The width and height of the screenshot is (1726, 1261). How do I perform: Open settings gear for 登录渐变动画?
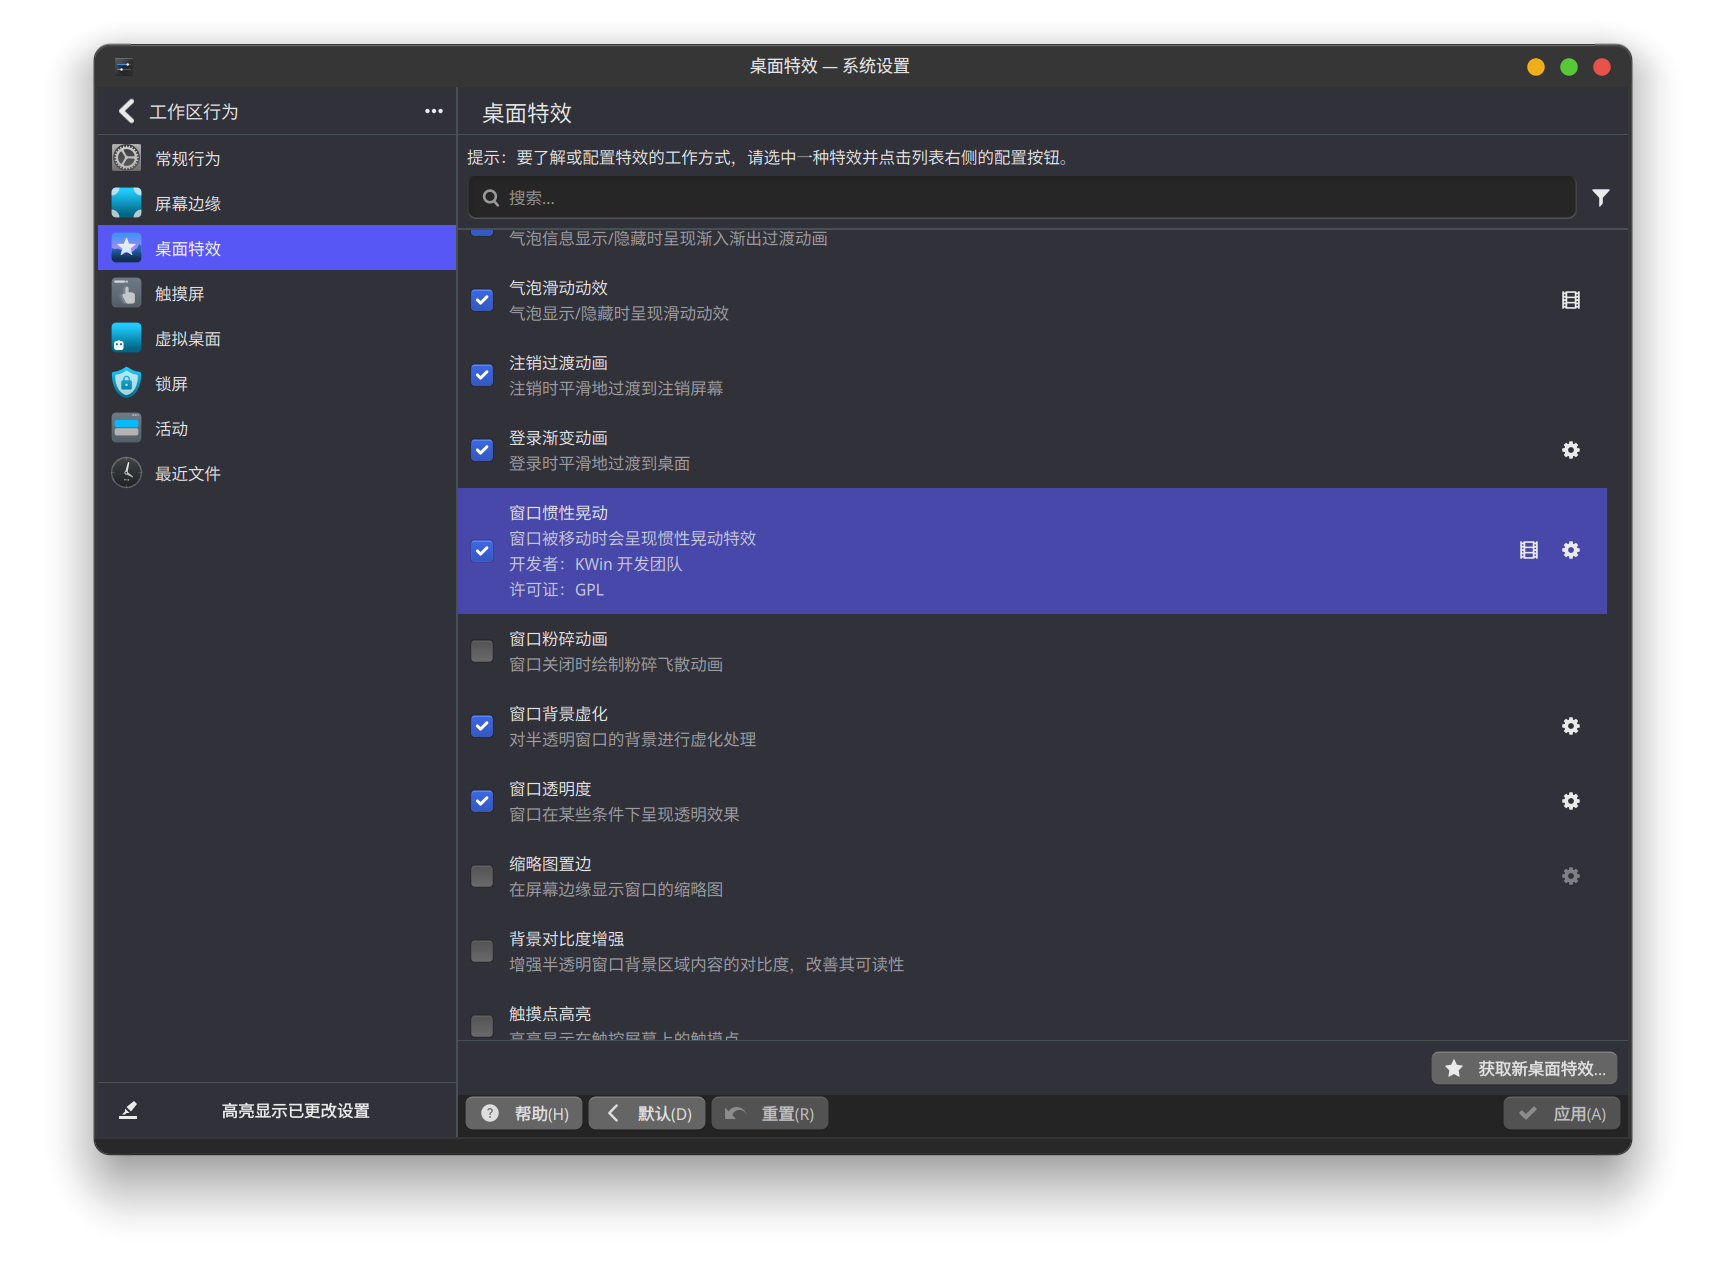(x=1570, y=450)
